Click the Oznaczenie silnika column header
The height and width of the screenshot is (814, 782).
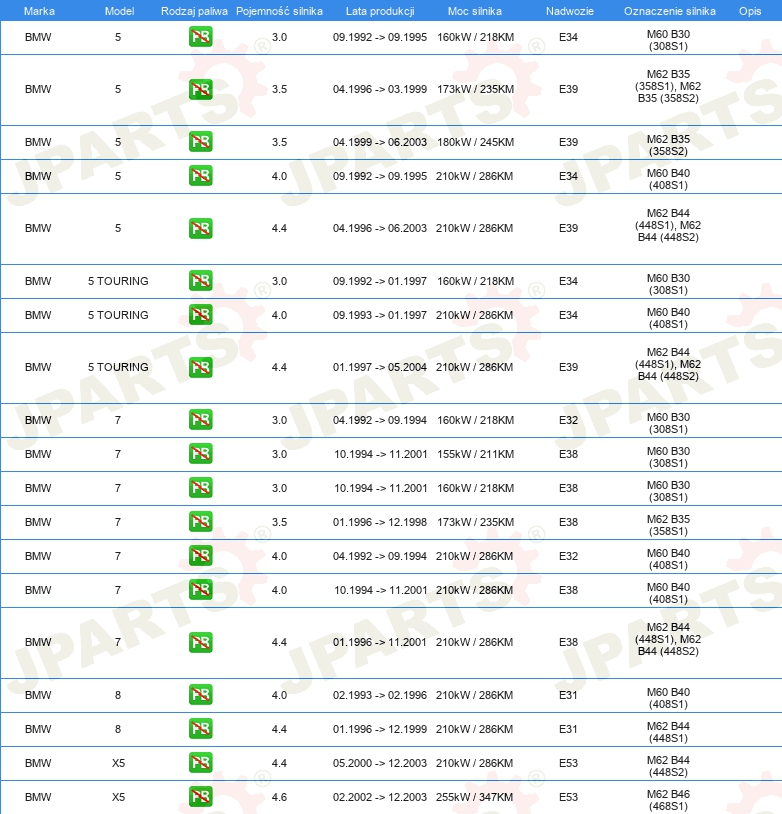point(669,11)
